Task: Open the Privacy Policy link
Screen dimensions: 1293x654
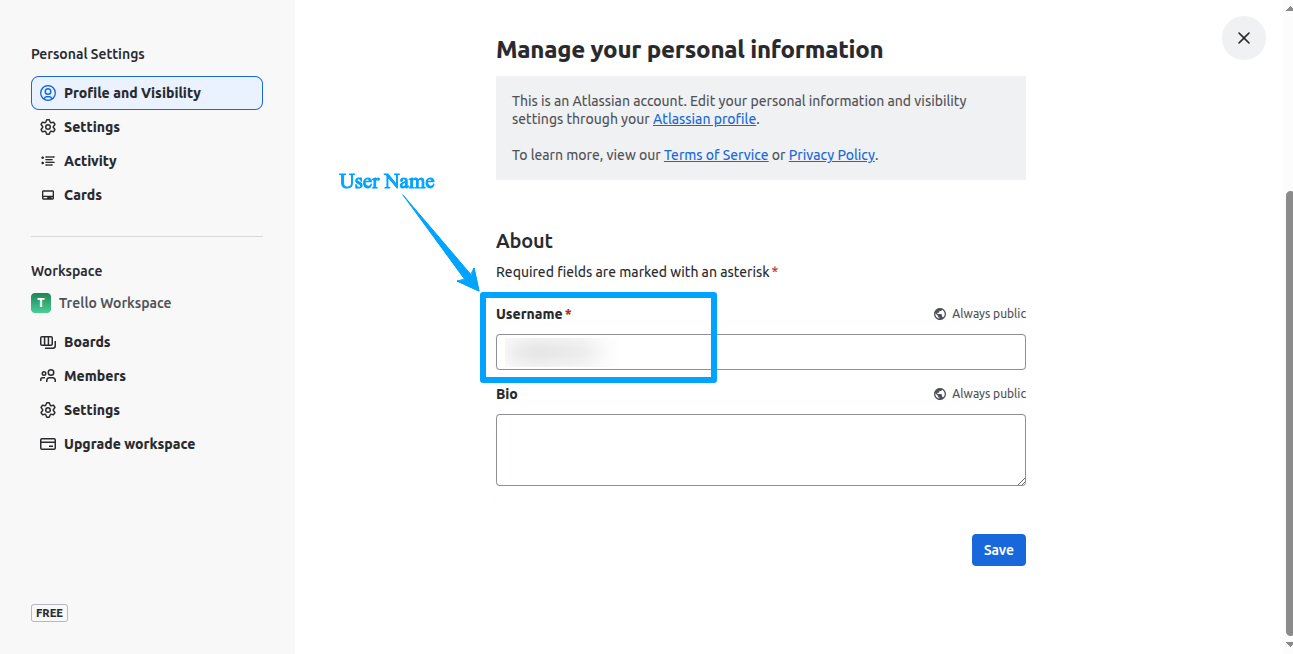Action: (x=832, y=155)
